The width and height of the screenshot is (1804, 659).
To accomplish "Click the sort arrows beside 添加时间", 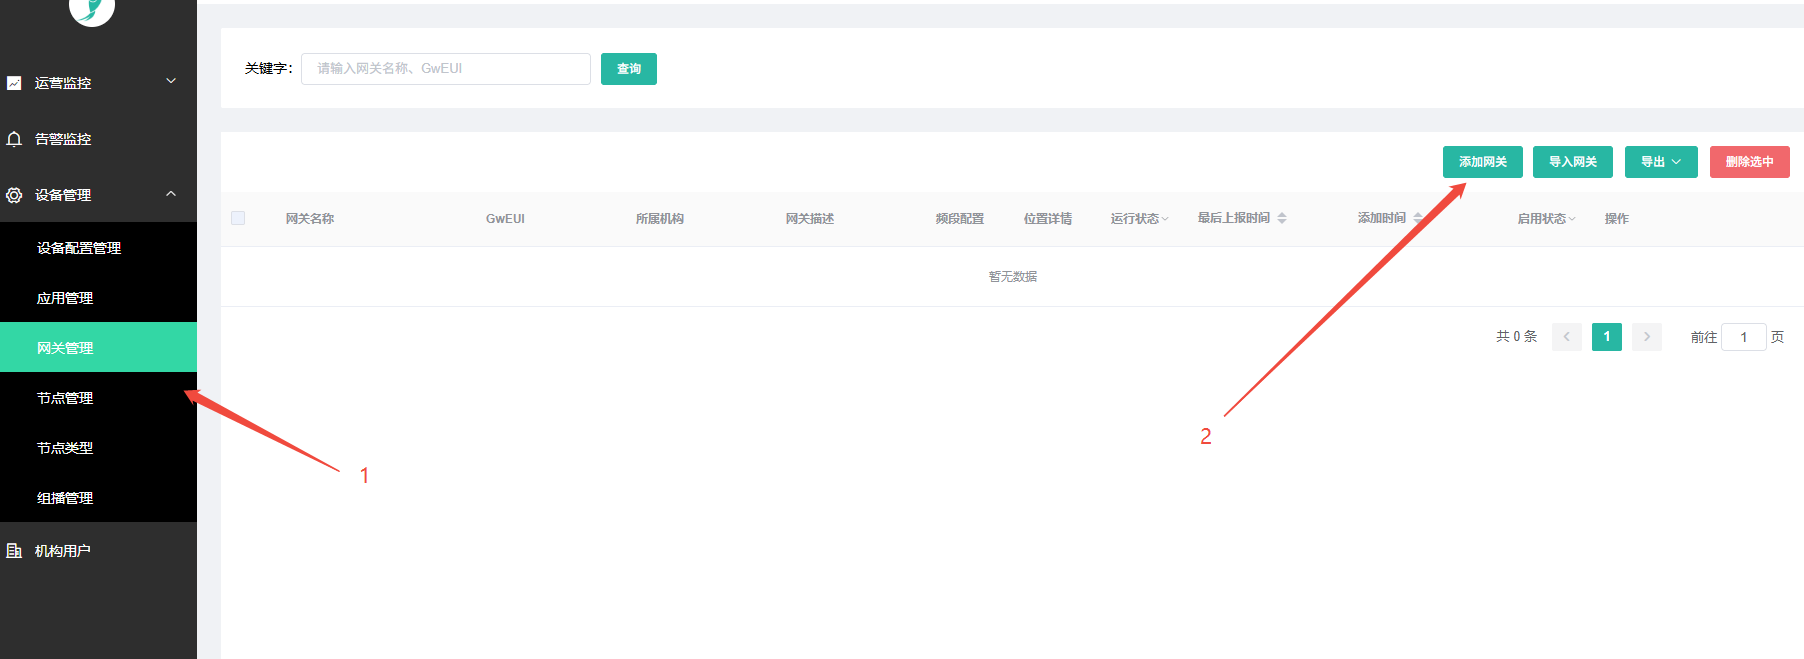I will pyautogui.click(x=1418, y=218).
